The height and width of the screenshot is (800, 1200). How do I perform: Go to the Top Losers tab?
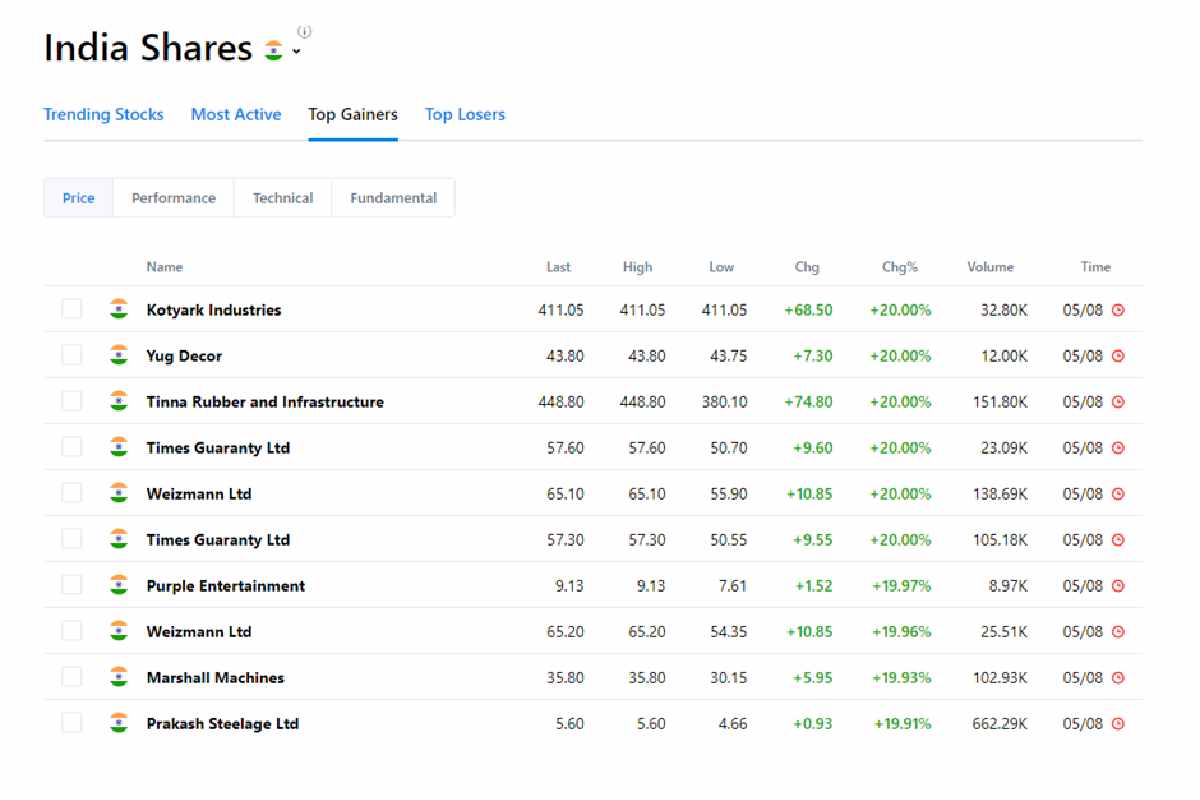pyautogui.click(x=465, y=114)
